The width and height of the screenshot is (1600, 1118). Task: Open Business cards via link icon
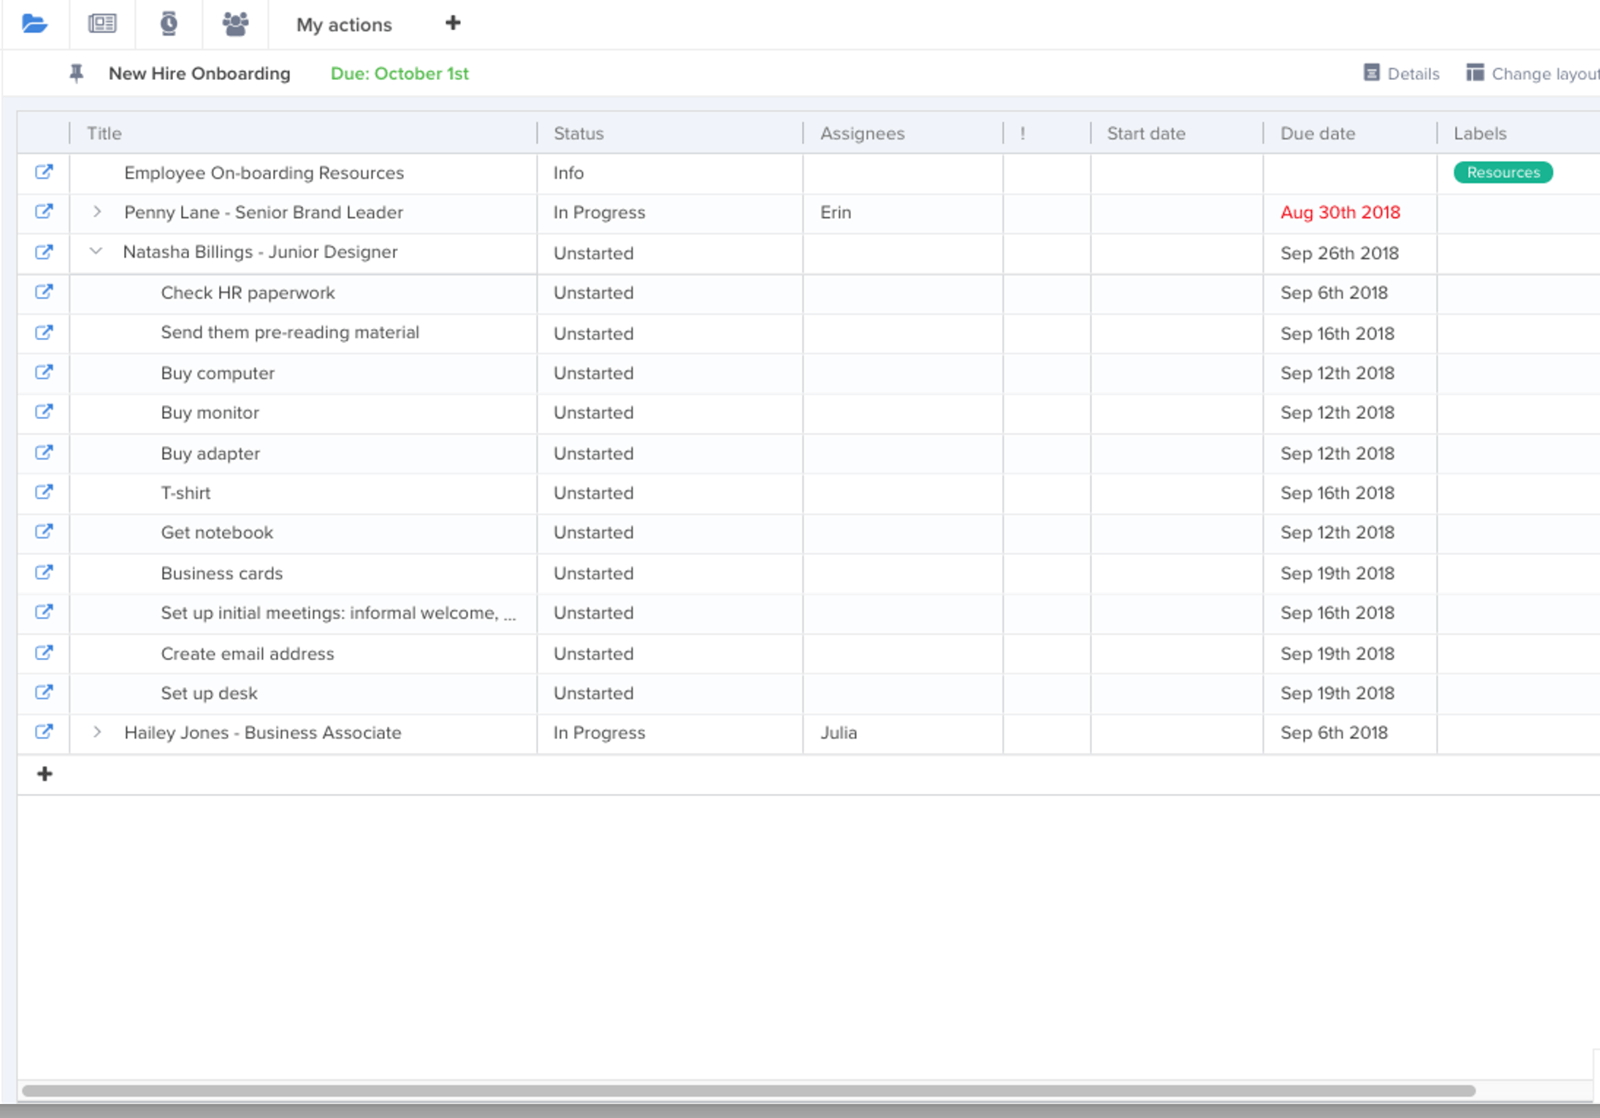coord(44,572)
